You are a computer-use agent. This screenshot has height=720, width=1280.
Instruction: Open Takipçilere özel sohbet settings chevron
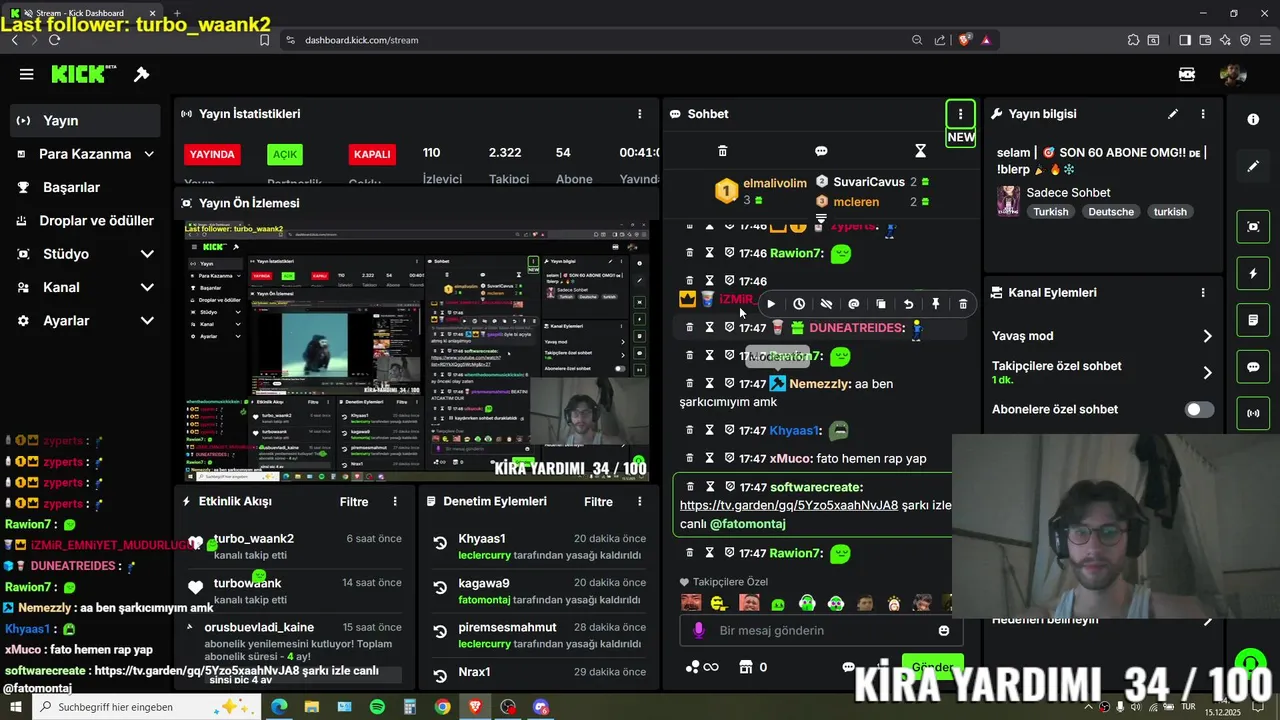tap(1207, 372)
